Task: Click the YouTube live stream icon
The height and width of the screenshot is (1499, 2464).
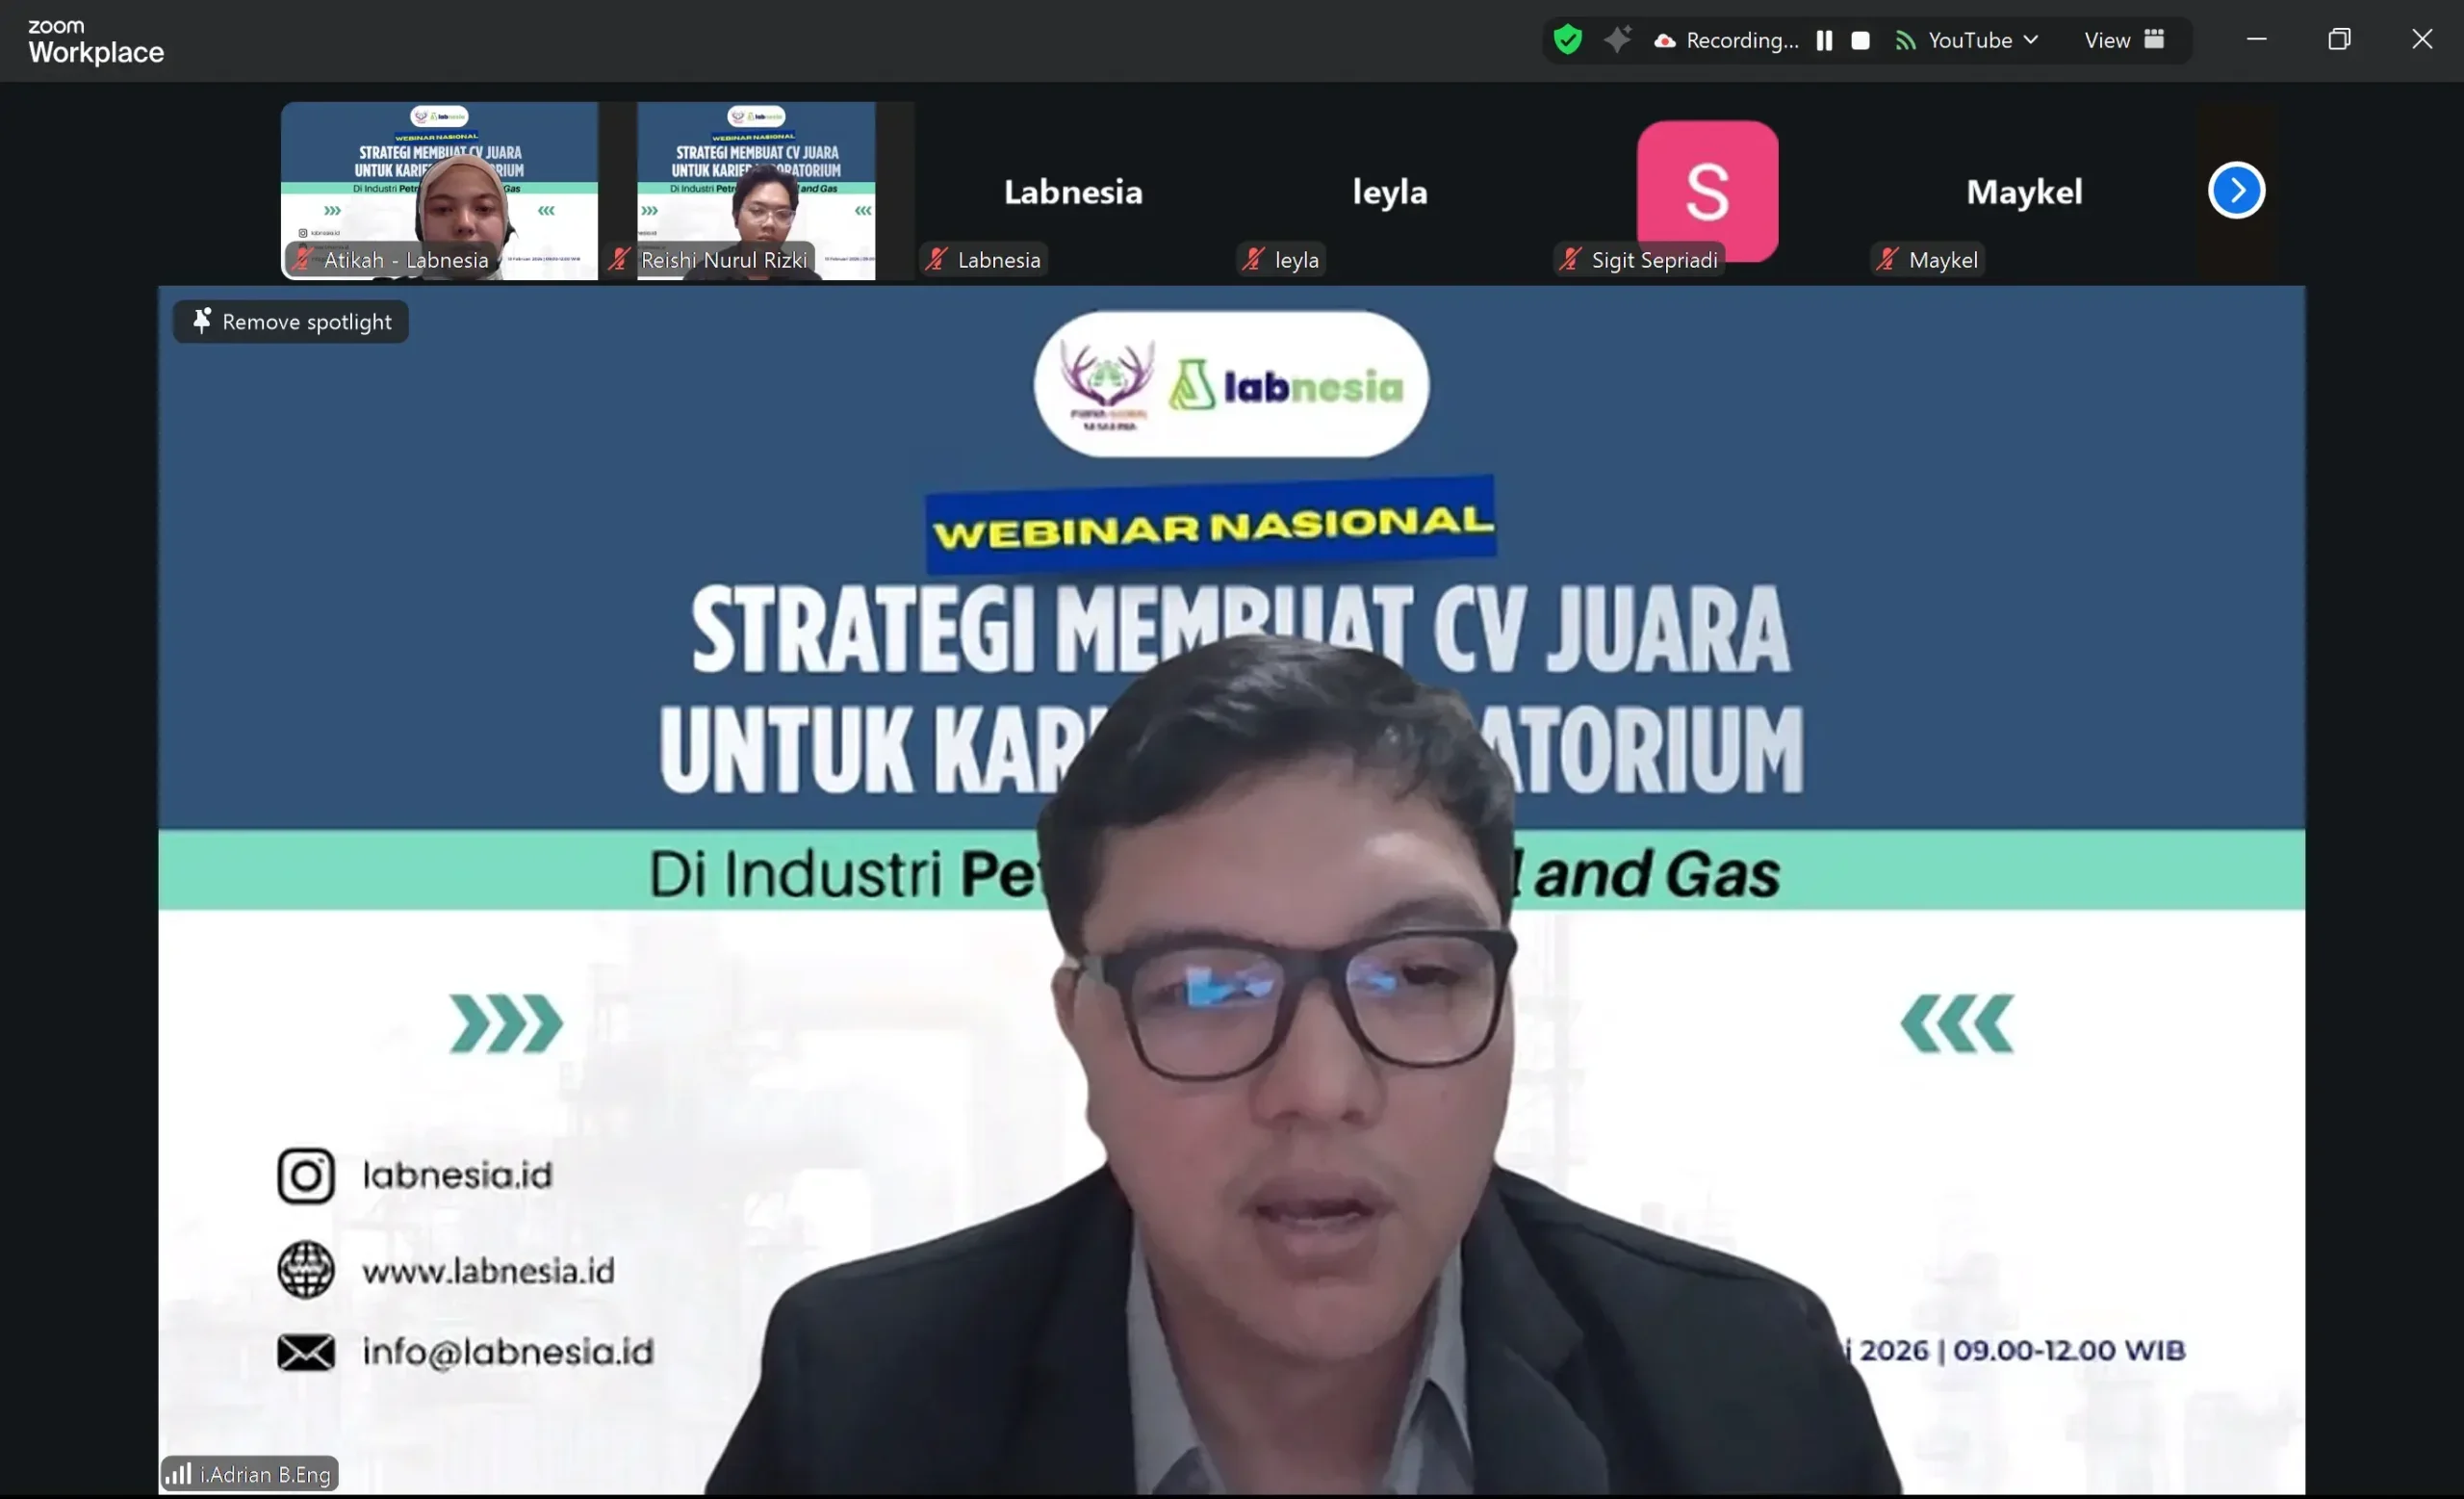Action: pyautogui.click(x=1906, y=40)
